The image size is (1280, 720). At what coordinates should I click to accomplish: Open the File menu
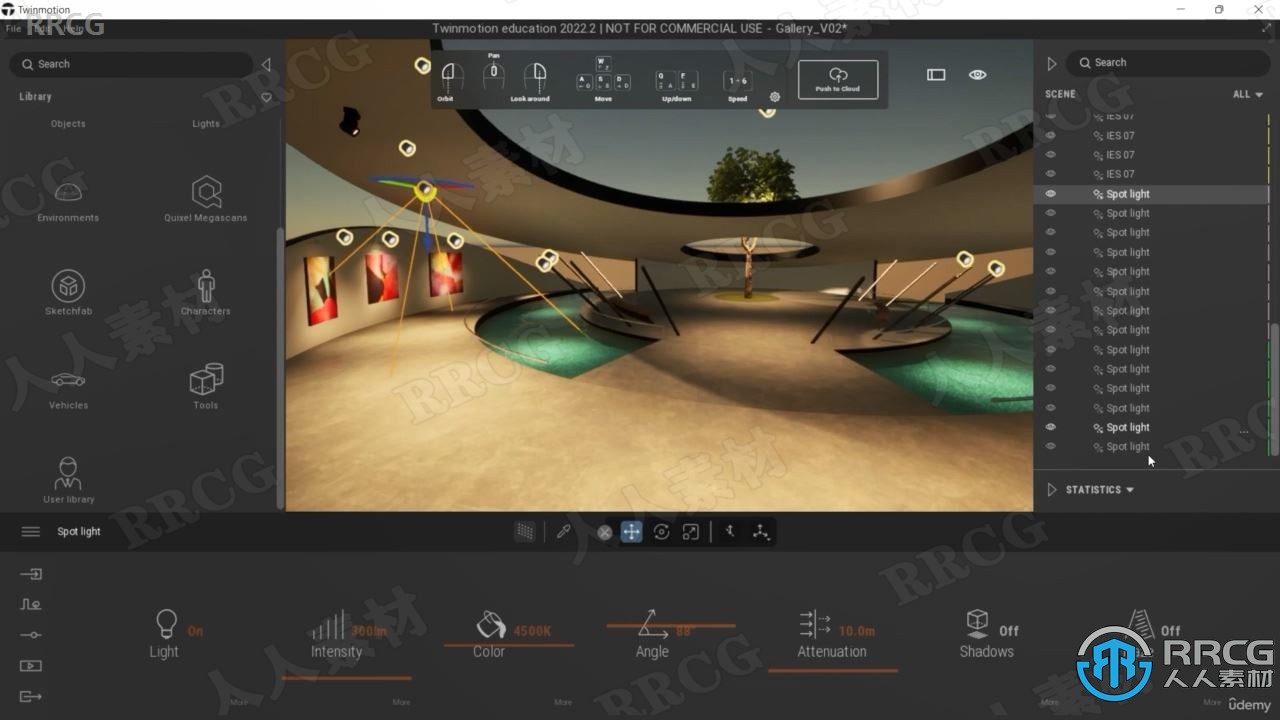pyautogui.click(x=13, y=29)
